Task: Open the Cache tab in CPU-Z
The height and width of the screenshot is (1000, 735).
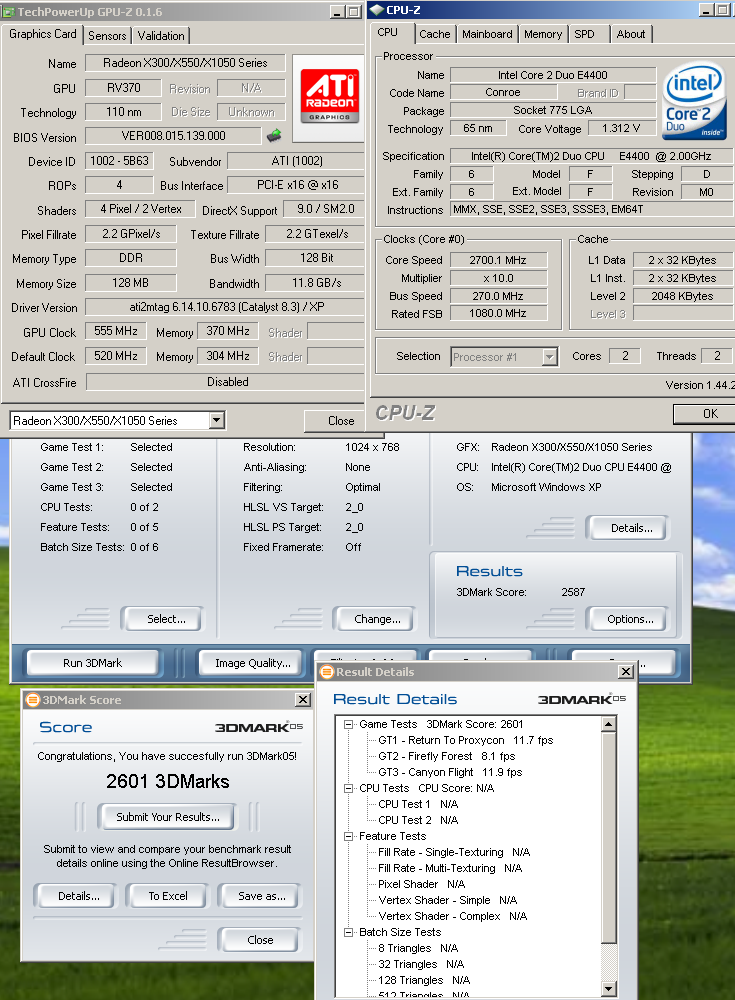Action: pos(434,34)
